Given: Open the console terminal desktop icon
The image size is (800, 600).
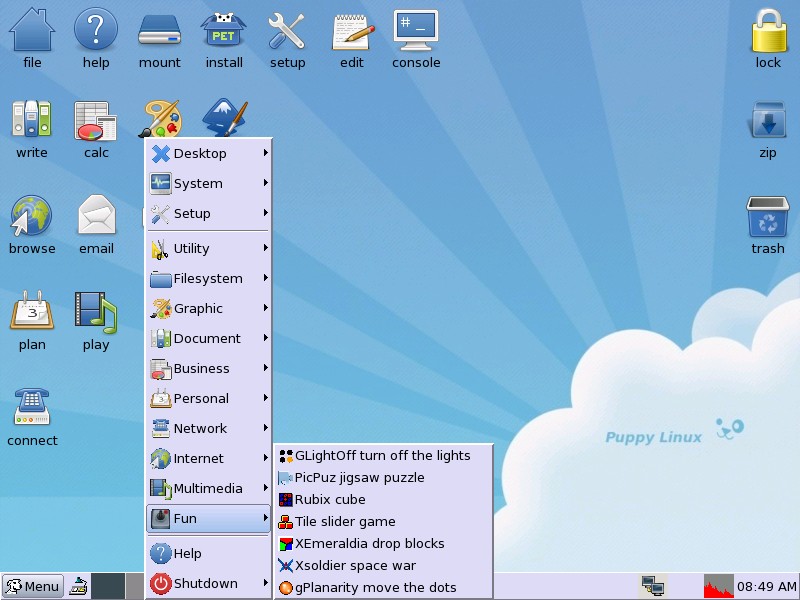Looking at the screenshot, I should 416,33.
